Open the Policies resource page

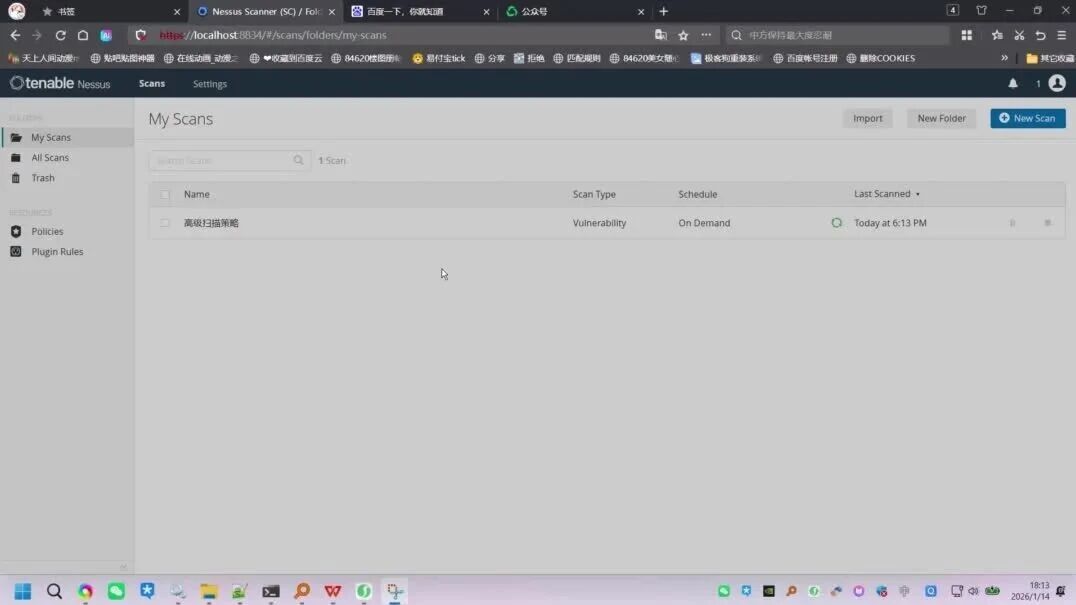pos(47,231)
